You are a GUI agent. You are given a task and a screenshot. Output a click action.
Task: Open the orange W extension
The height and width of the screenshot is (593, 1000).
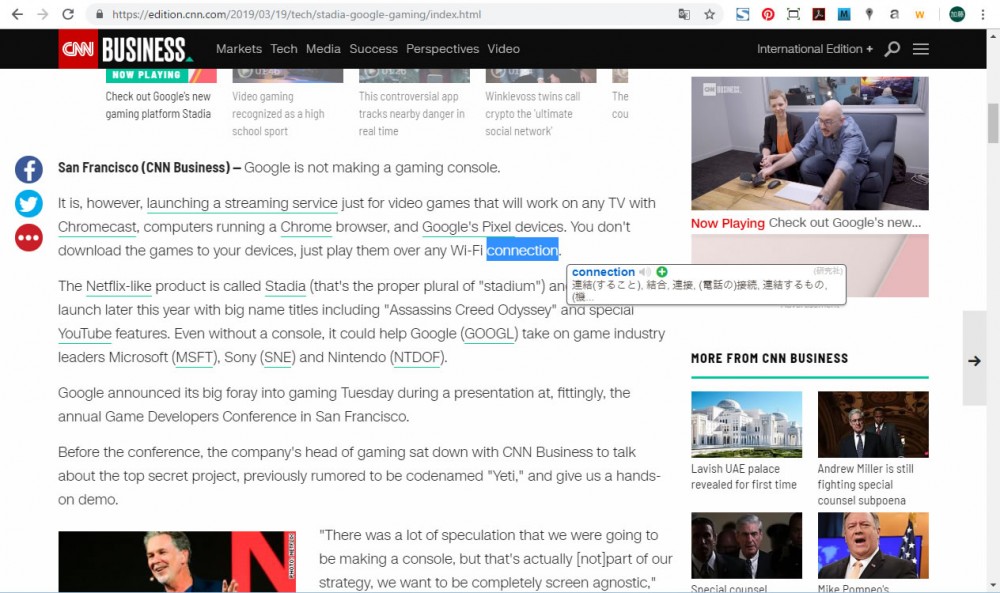coord(920,14)
